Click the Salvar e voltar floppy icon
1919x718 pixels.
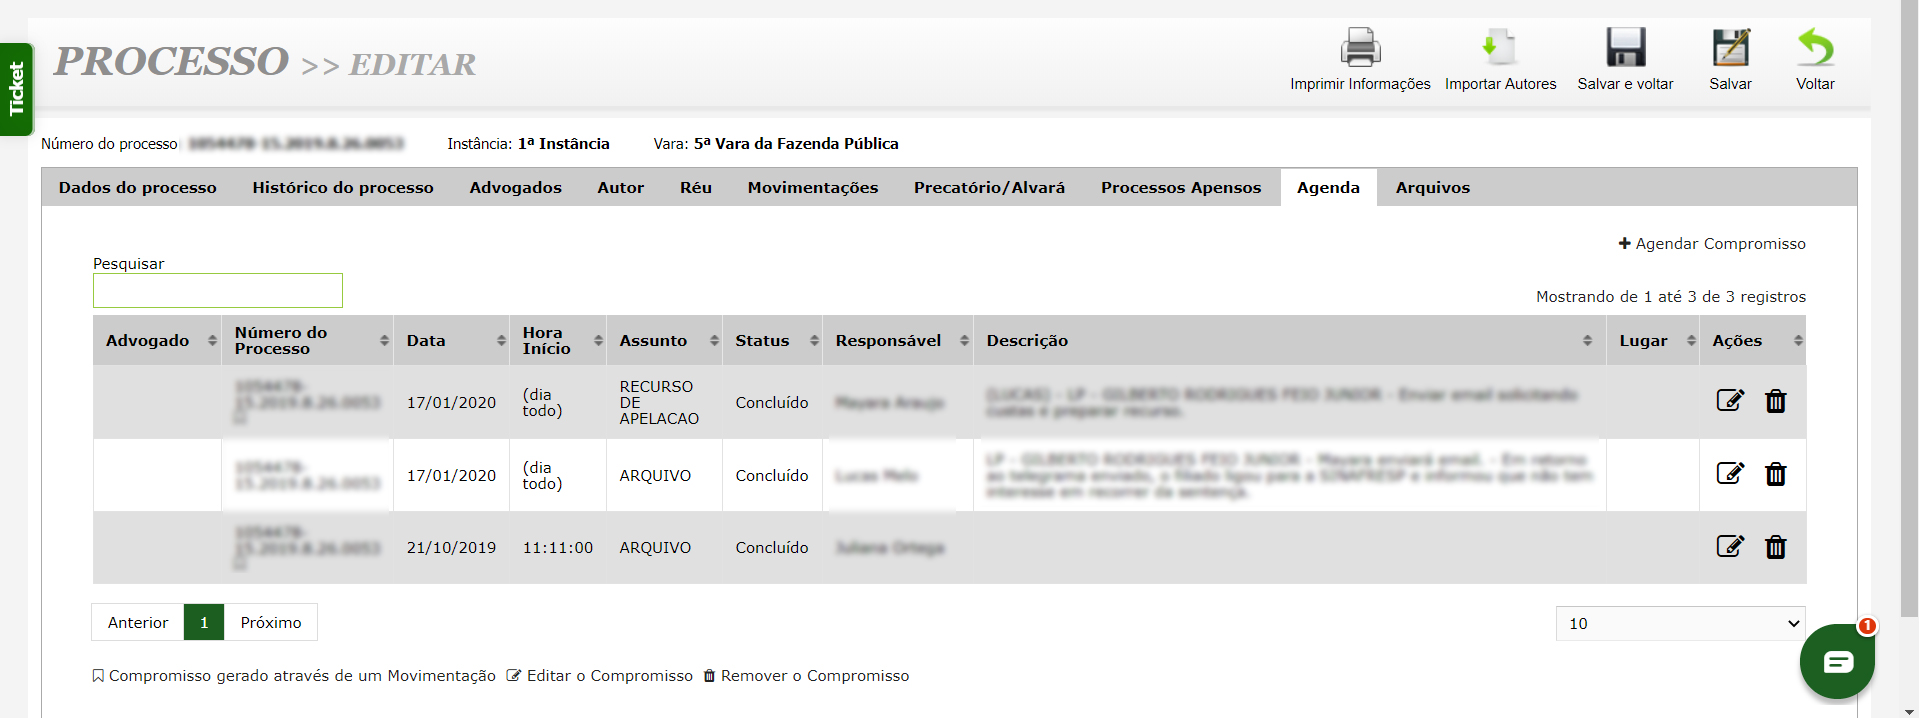tap(1625, 48)
